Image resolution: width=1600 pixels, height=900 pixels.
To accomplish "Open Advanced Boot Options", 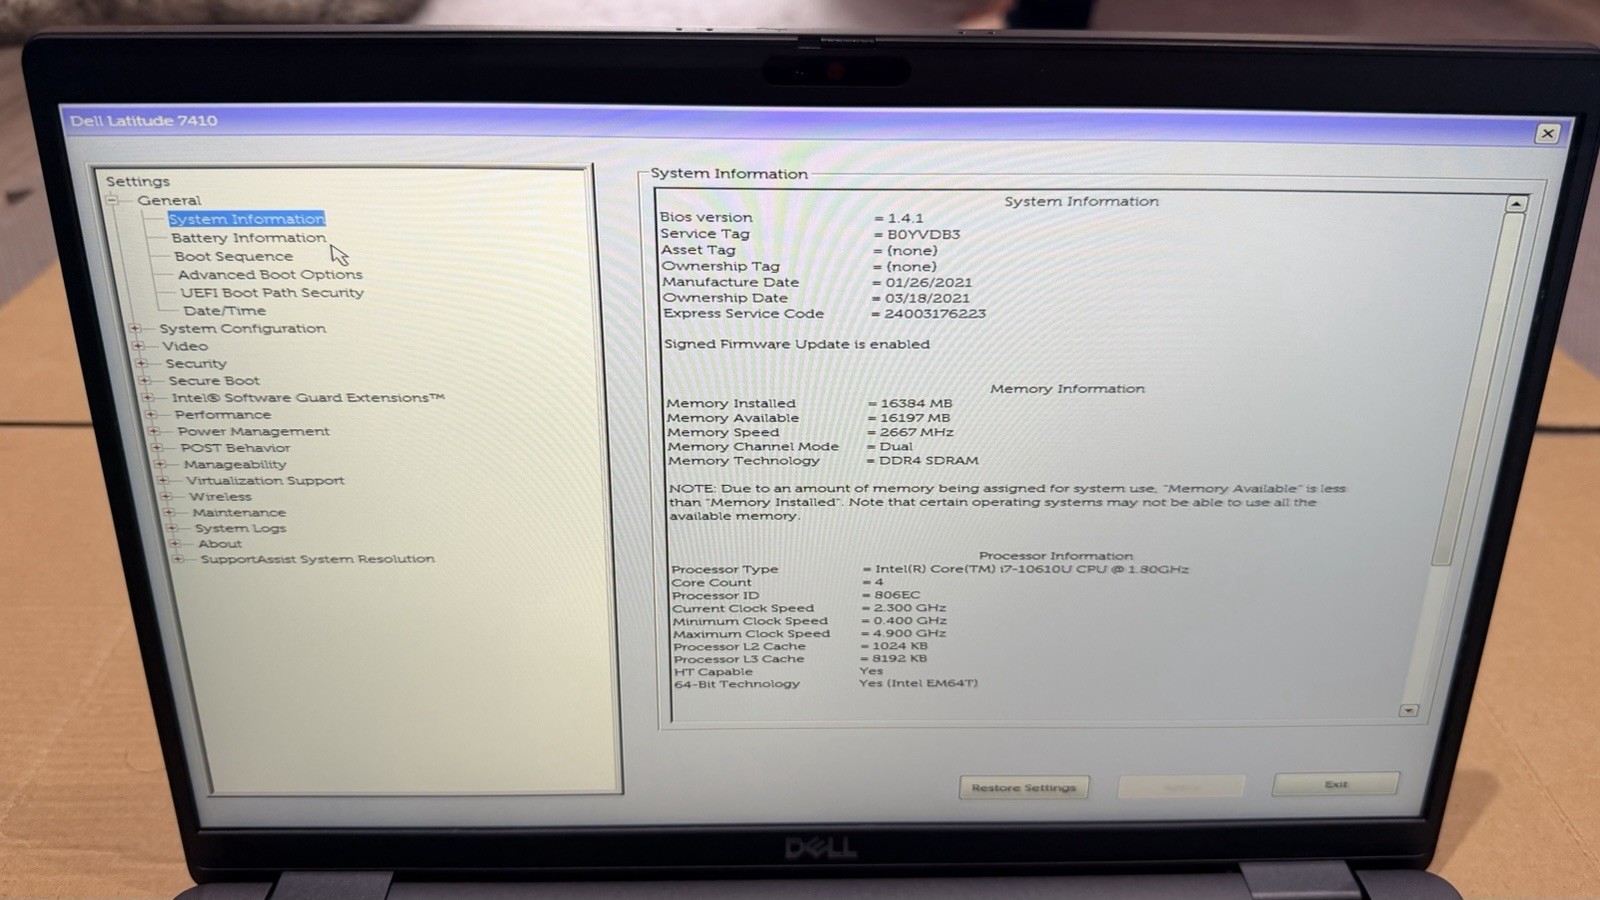I will [270, 274].
